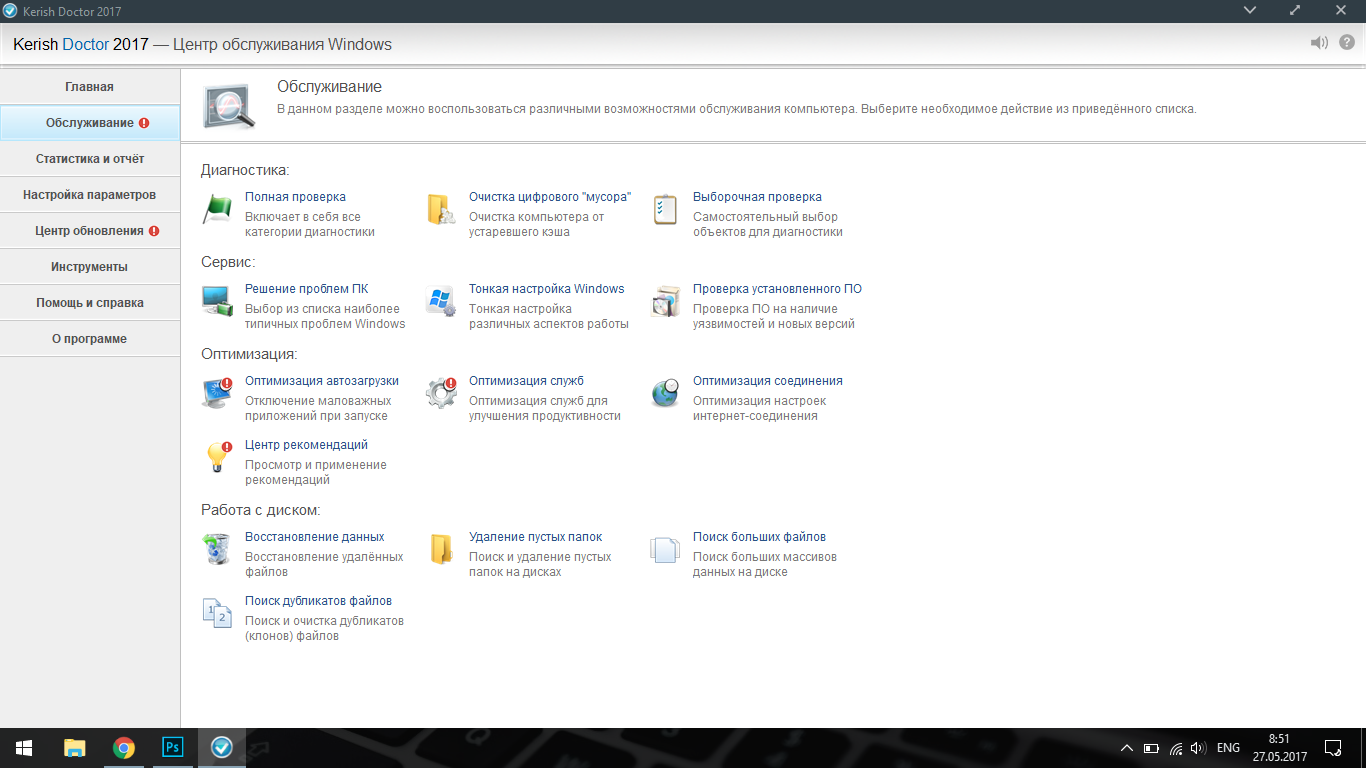This screenshot has height=768, width=1366.
Task: Click the Выборочная проверка link
Action: click(x=757, y=197)
